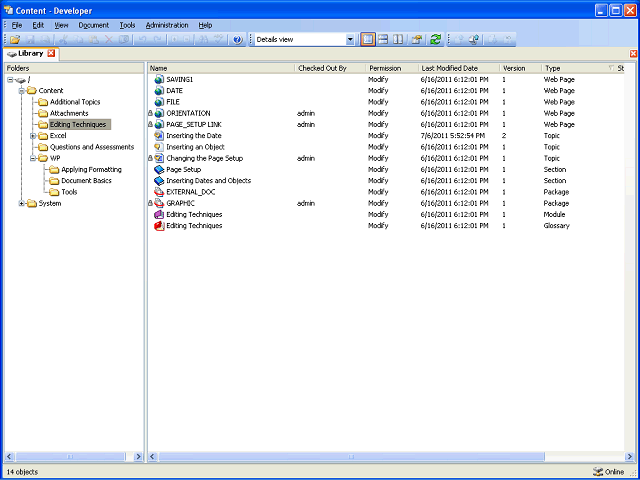This screenshot has height=480, width=640.
Task: Click the document list right scroll arrow
Action: click(x=629, y=456)
